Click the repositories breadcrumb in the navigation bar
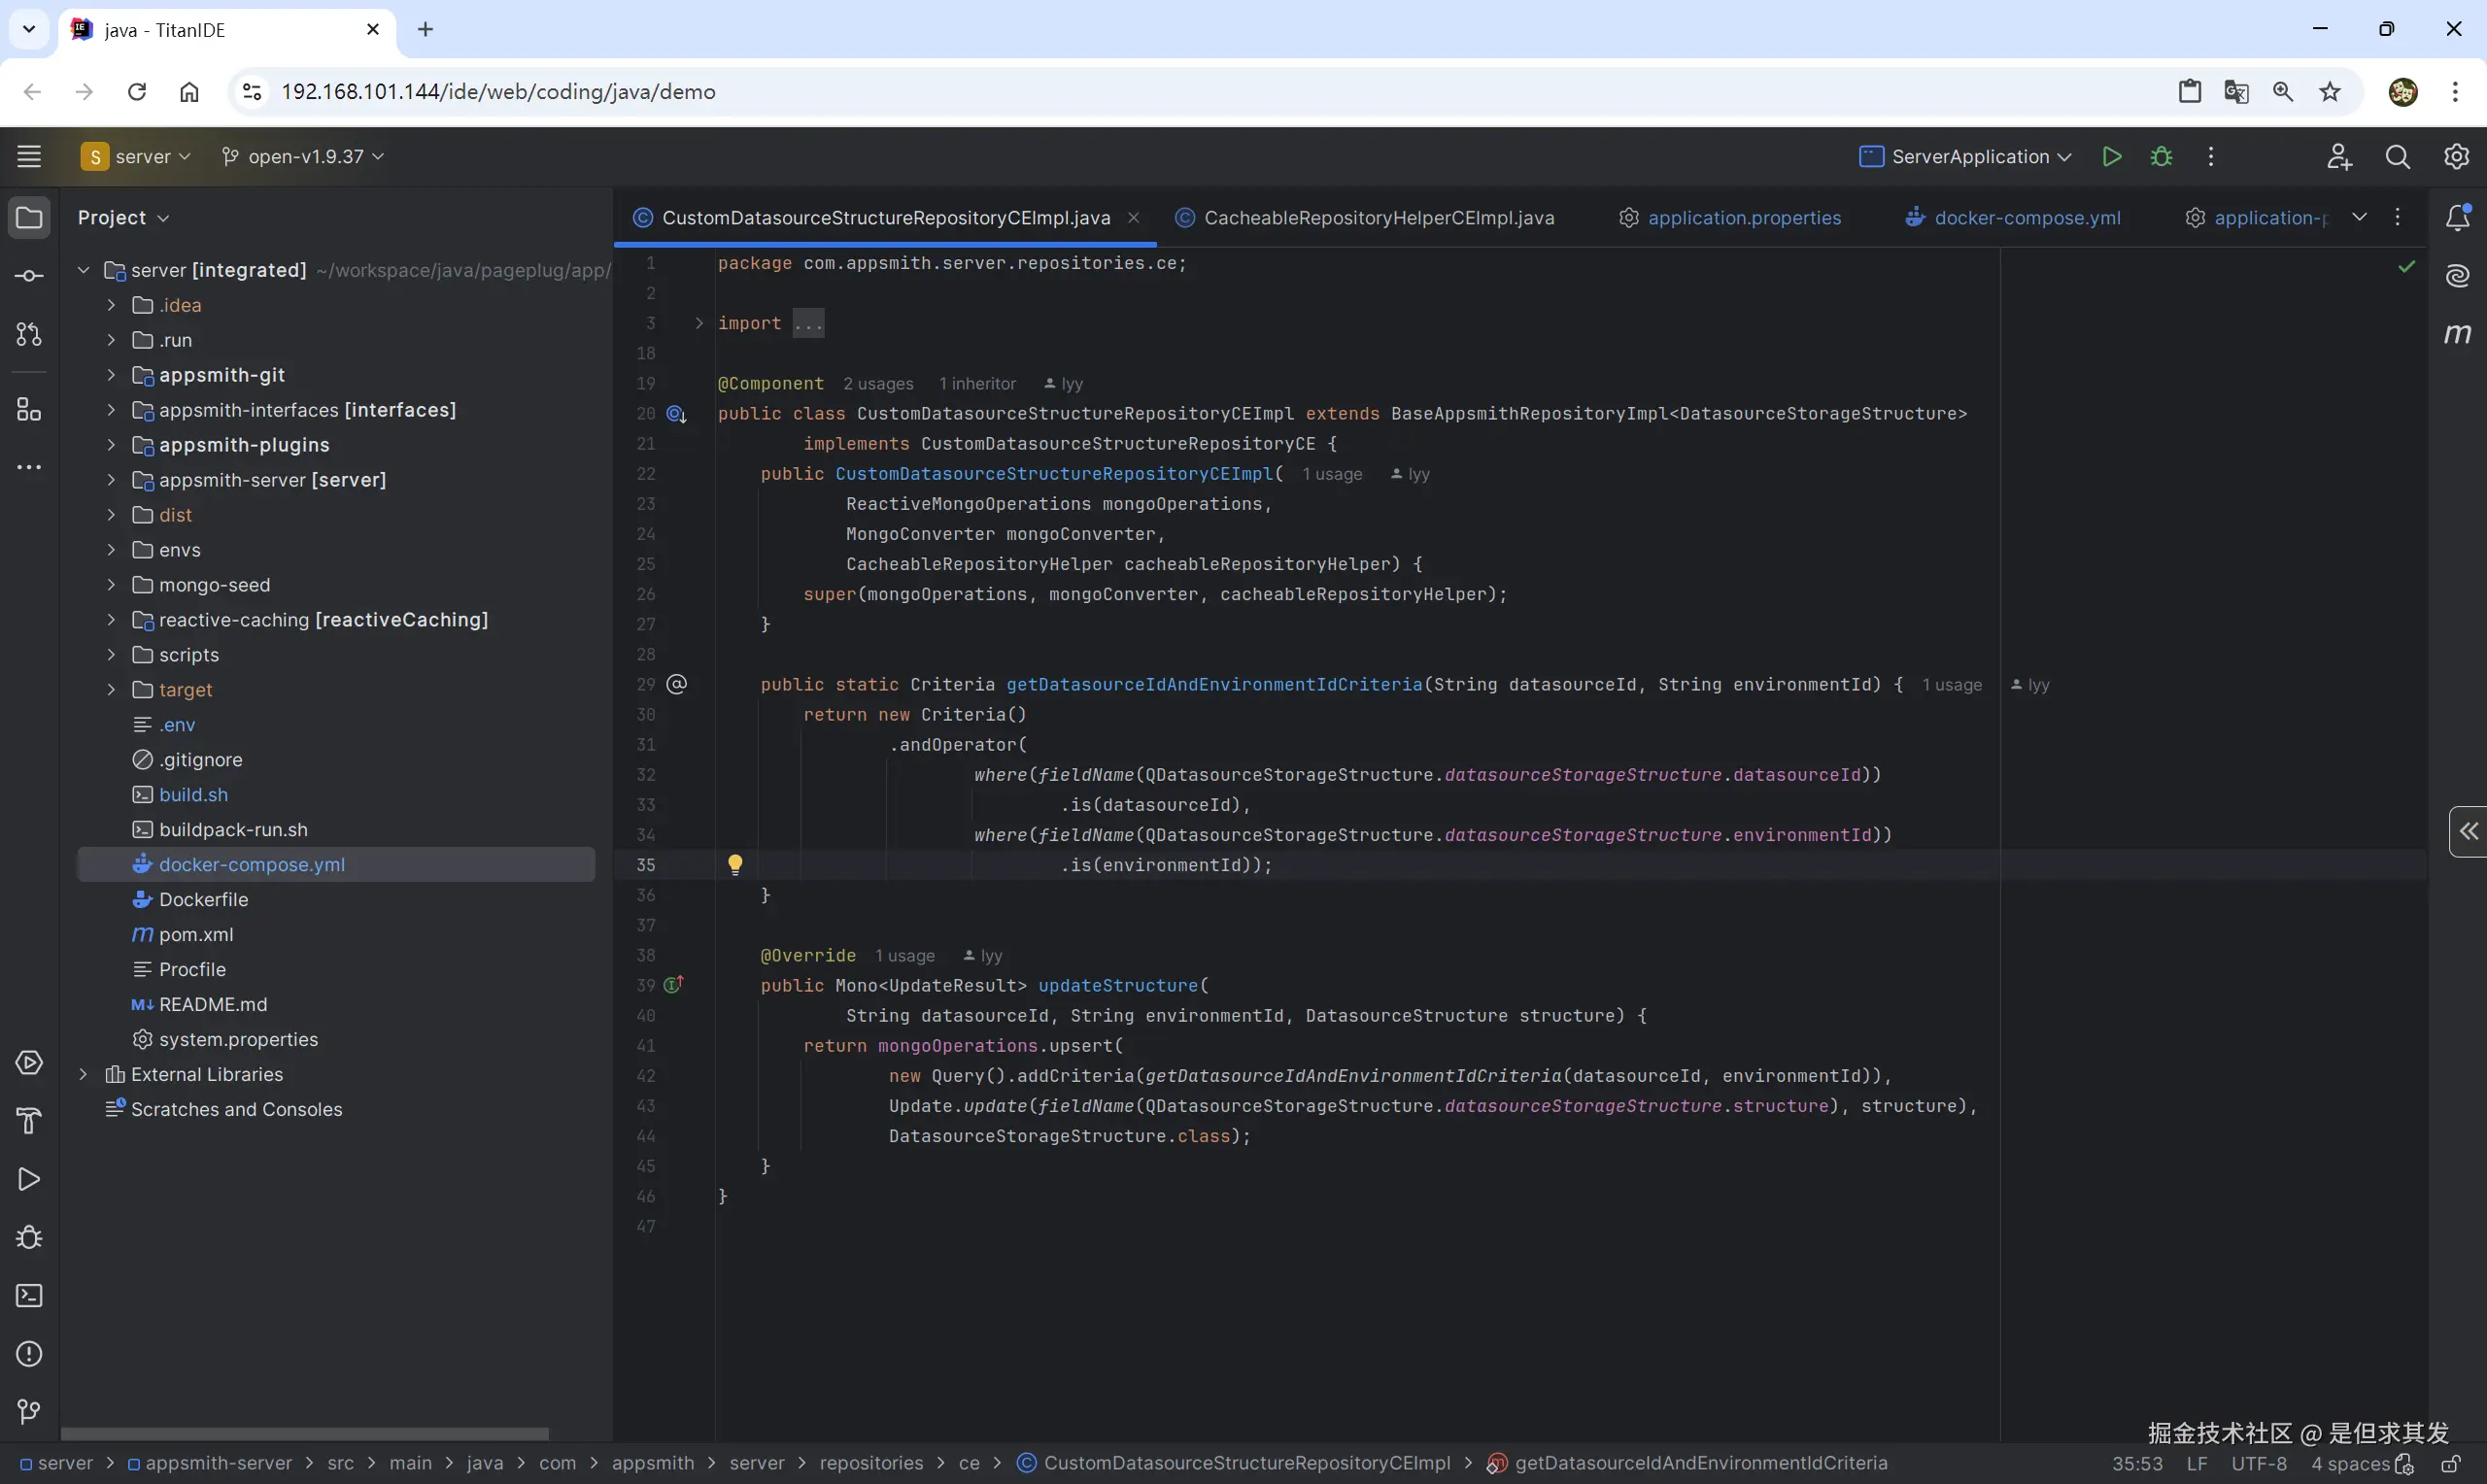The height and width of the screenshot is (1484, 2487). (x=870, y=1464)
